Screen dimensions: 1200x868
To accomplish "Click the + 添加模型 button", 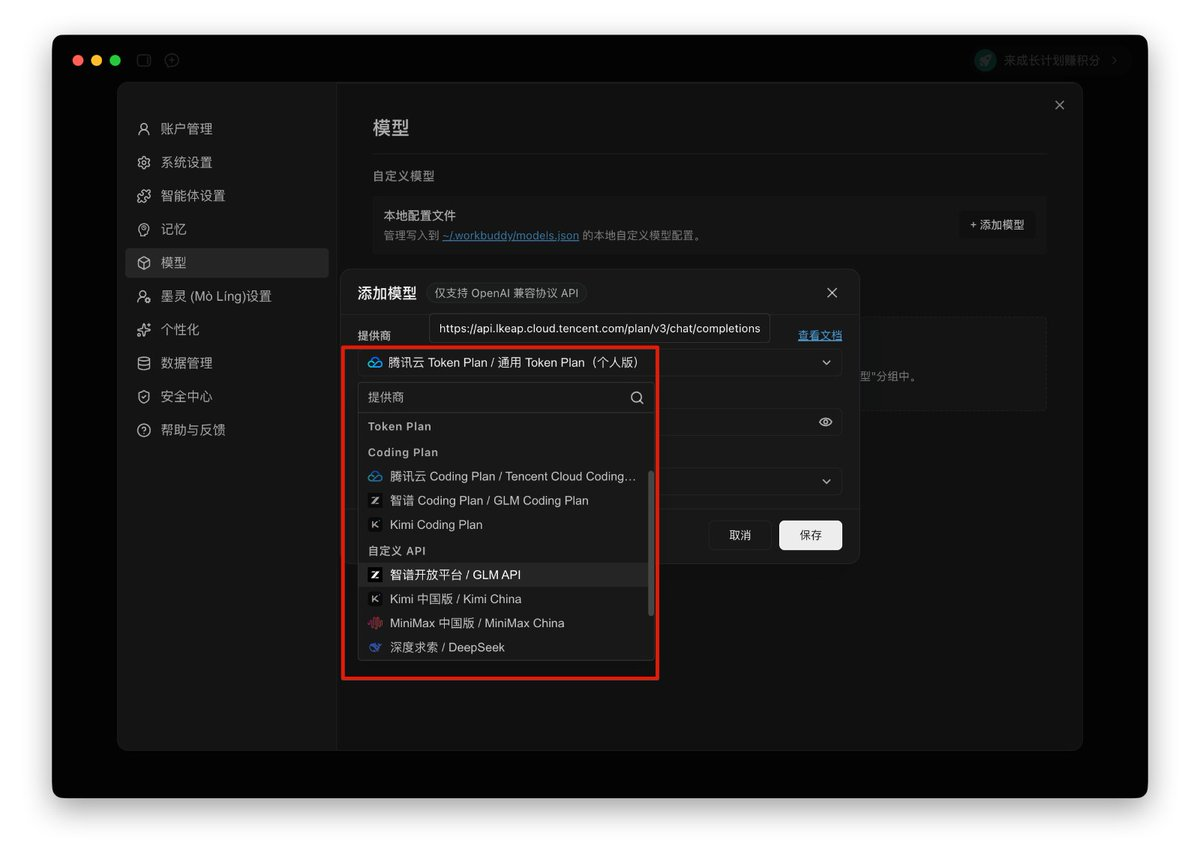I will 997,225.
